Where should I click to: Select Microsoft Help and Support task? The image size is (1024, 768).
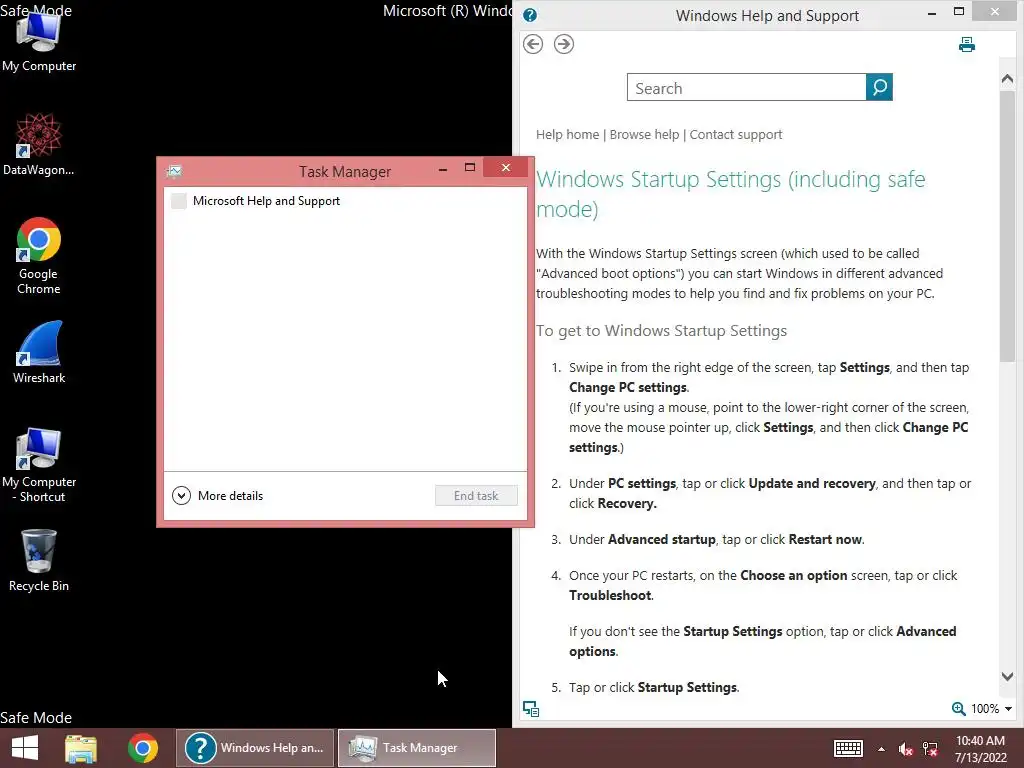345,201
